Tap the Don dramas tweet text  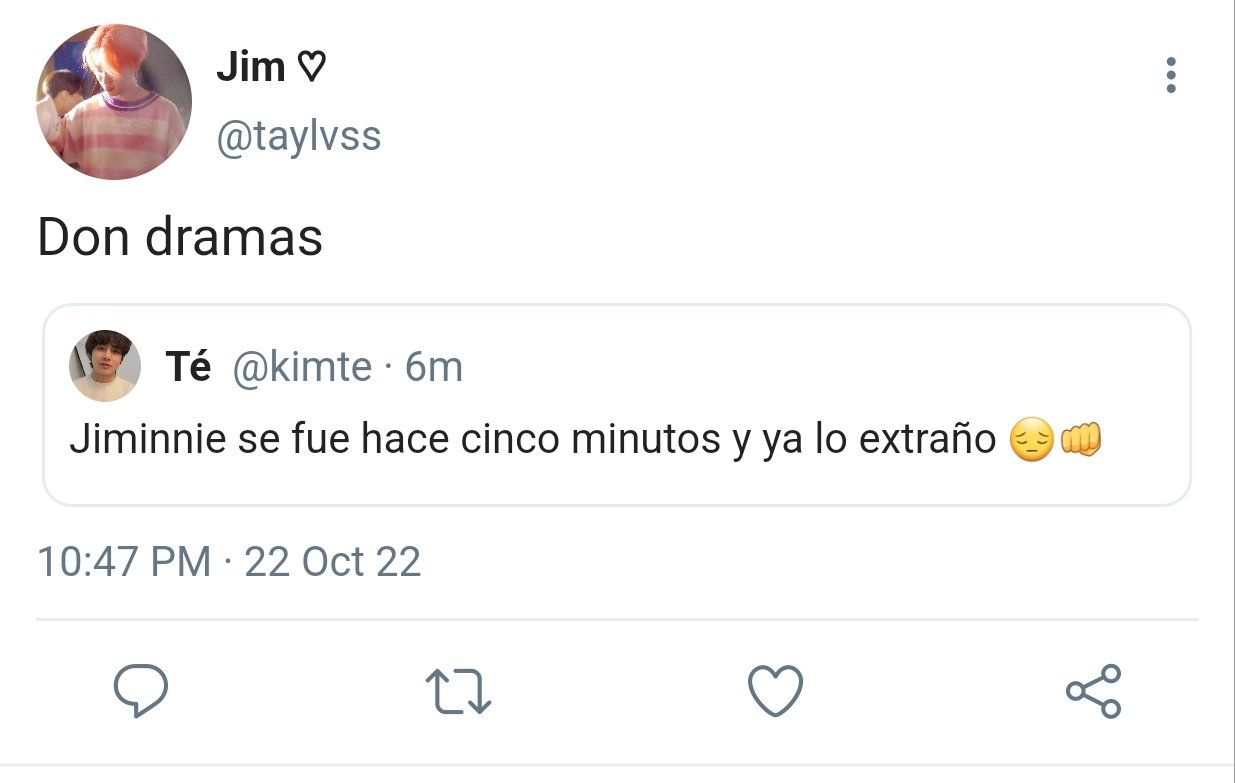[180, 238]
